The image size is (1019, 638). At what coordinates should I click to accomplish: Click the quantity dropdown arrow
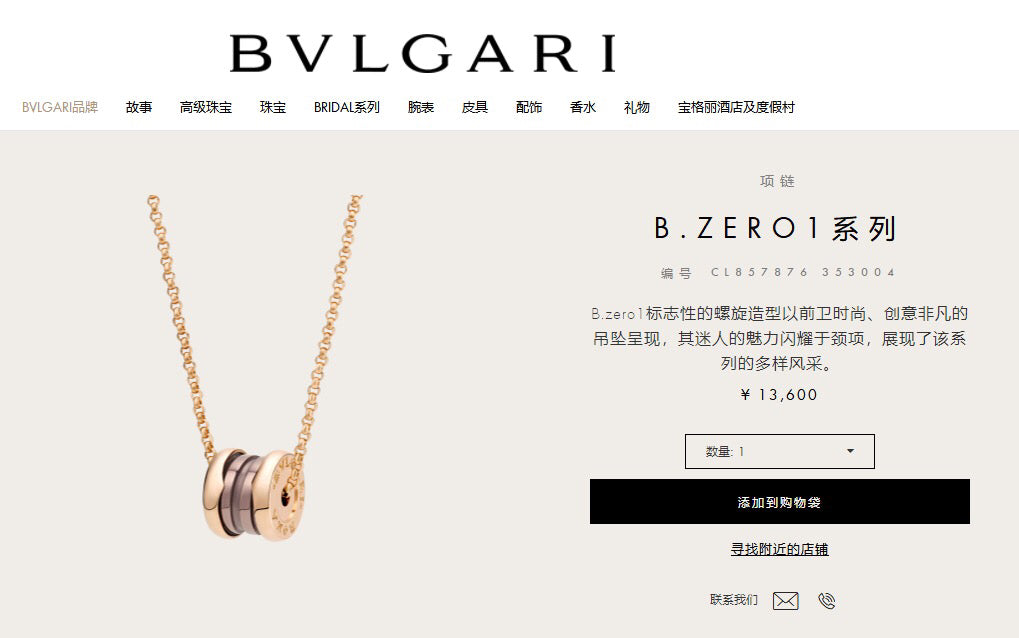pyautogui.click(x=850, y=451)
